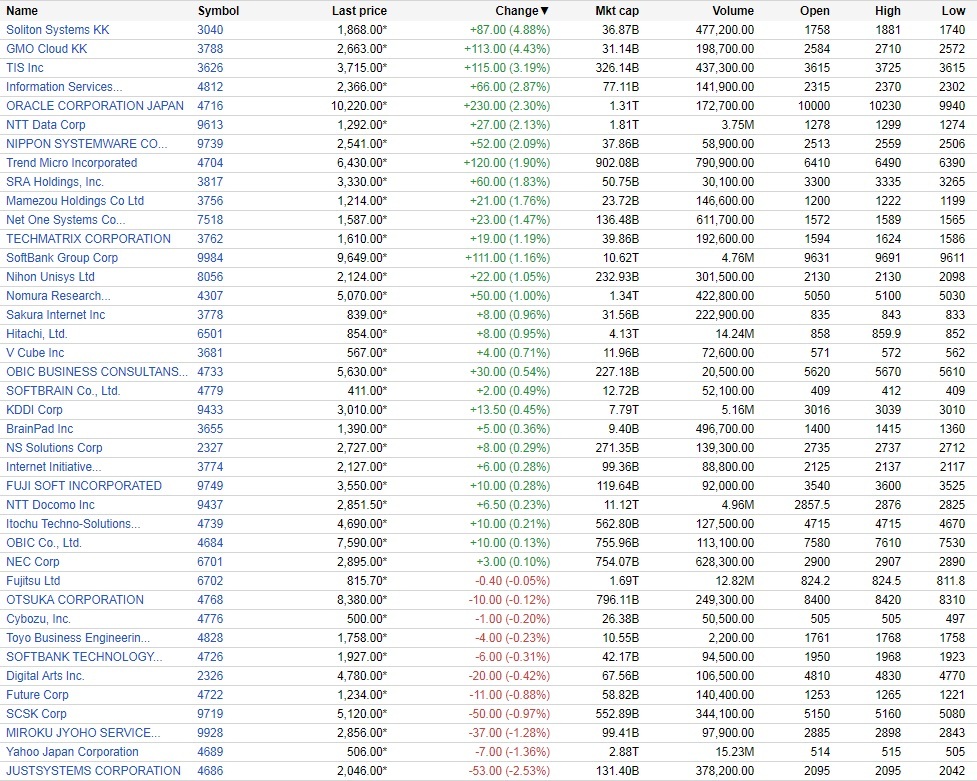977x781 pixels.
Task: Open FUJI SOFT INCORPORATED link
Action: tap(84, 486)
